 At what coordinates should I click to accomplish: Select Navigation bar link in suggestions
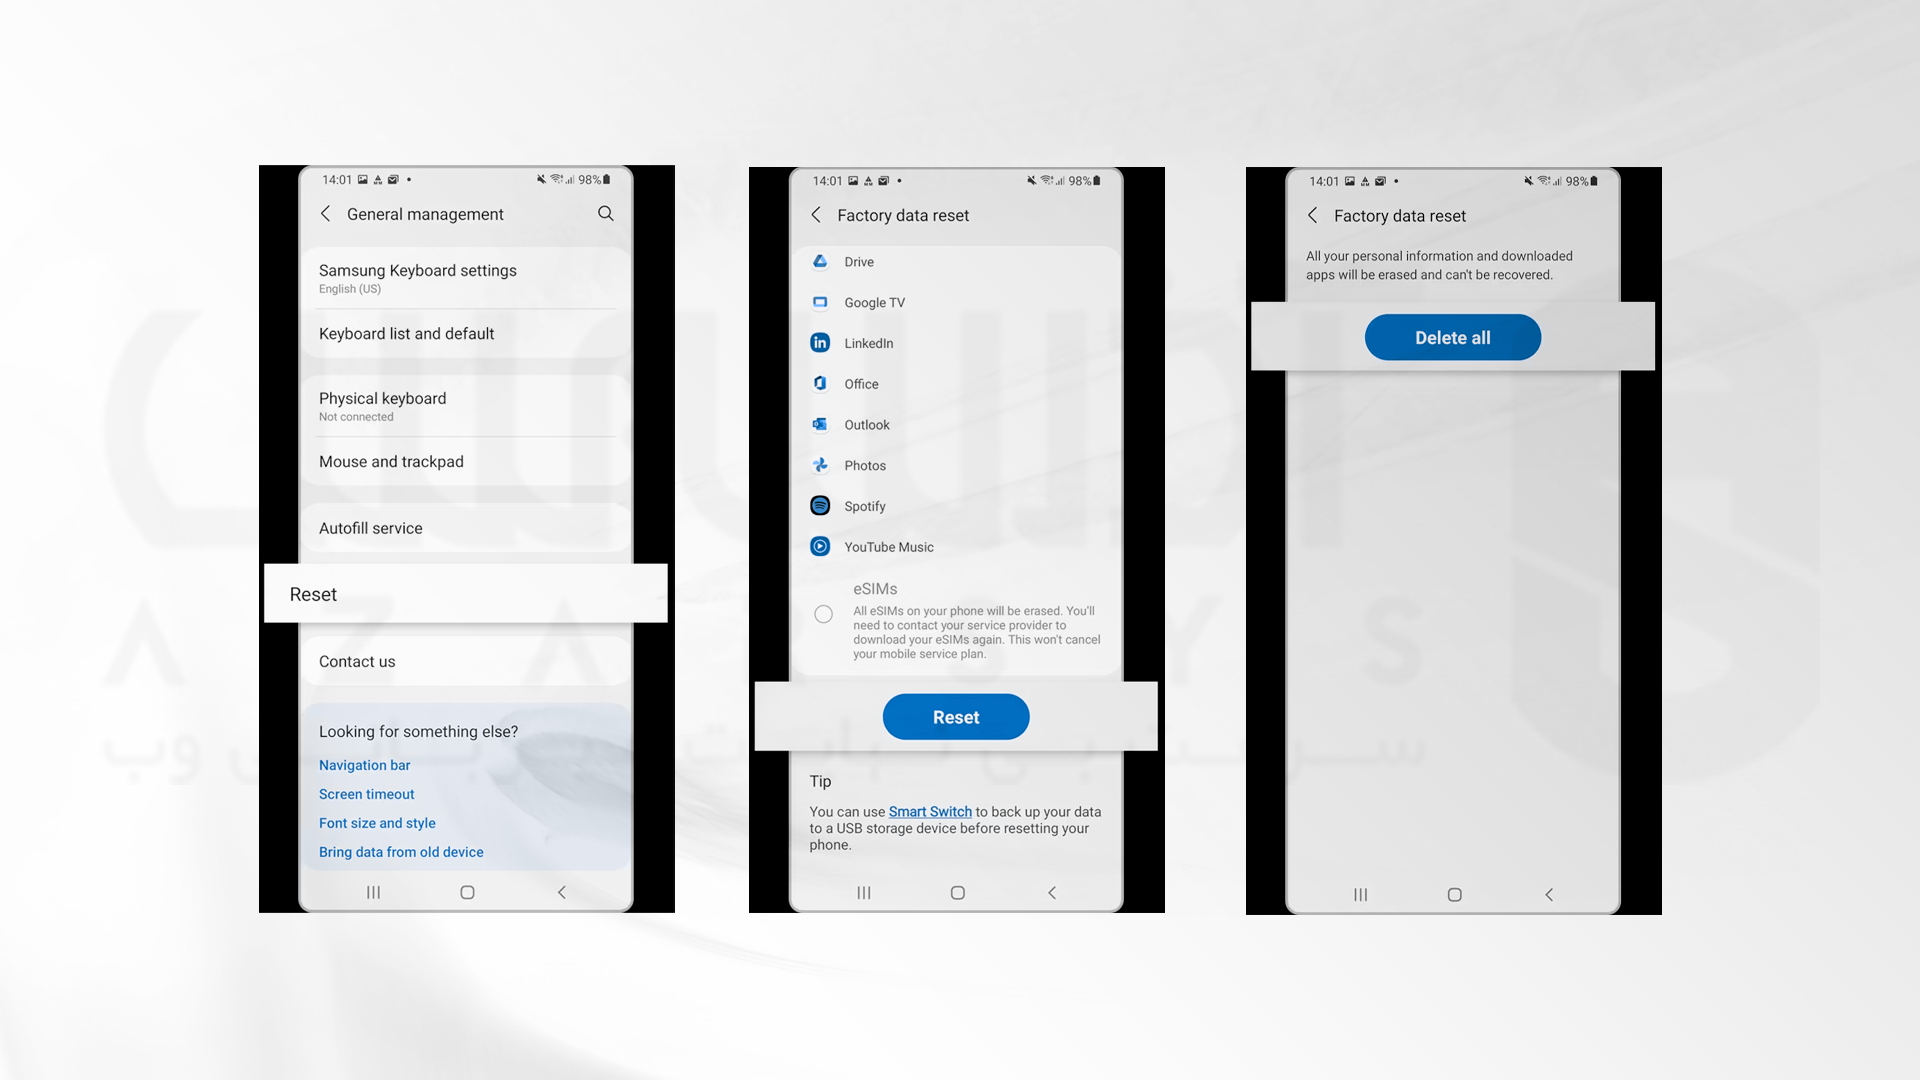pyautogui.click(x=364, y=765)
